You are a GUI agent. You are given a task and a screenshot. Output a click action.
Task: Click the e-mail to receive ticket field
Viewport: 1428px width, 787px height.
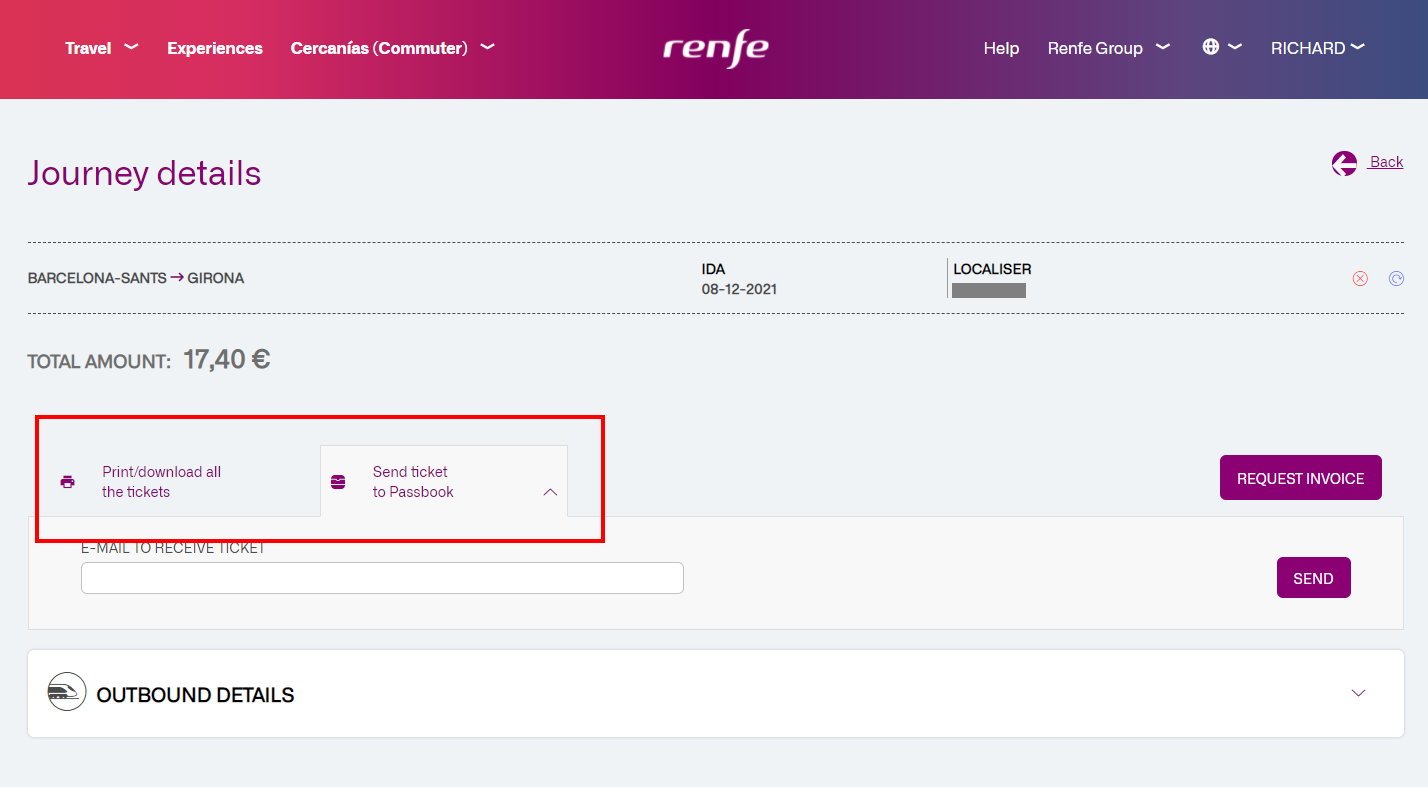point(382,577)
